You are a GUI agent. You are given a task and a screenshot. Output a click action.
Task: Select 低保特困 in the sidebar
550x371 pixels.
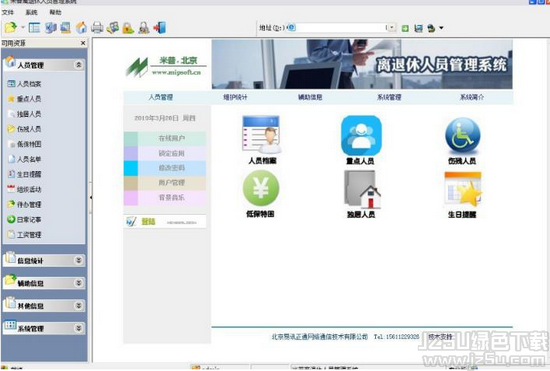pos(25,144)
